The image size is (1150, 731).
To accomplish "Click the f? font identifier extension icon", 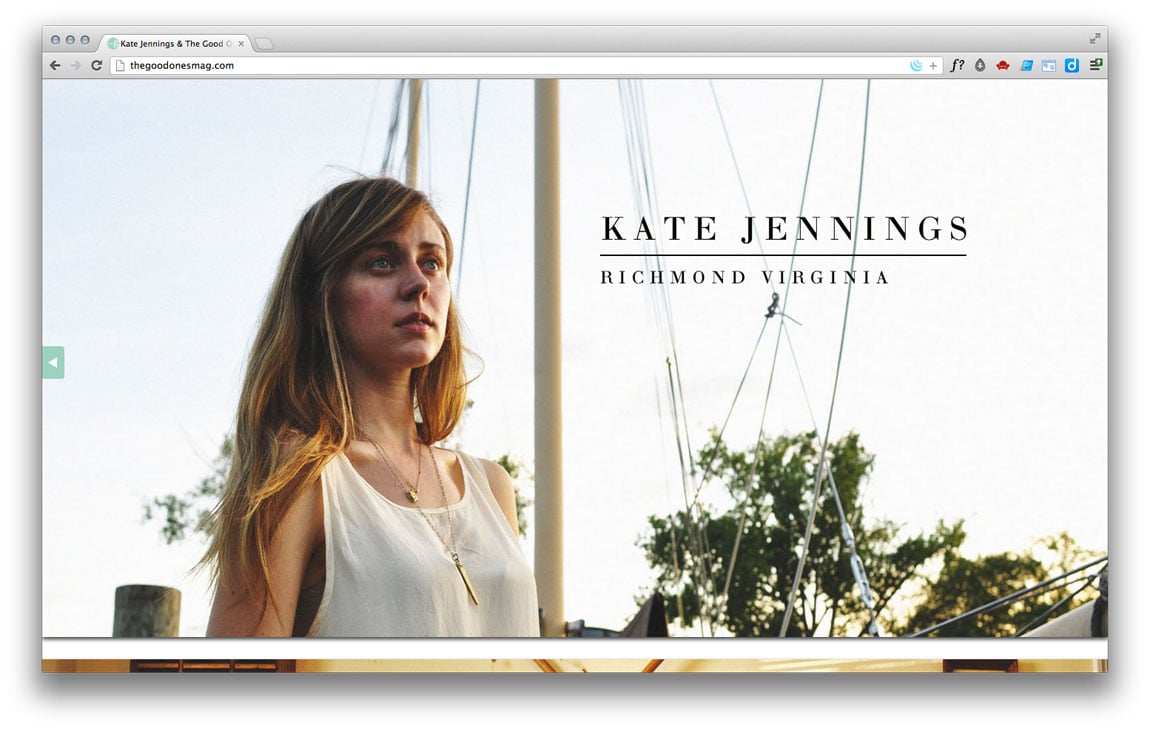I will click(x=957, y=65).
